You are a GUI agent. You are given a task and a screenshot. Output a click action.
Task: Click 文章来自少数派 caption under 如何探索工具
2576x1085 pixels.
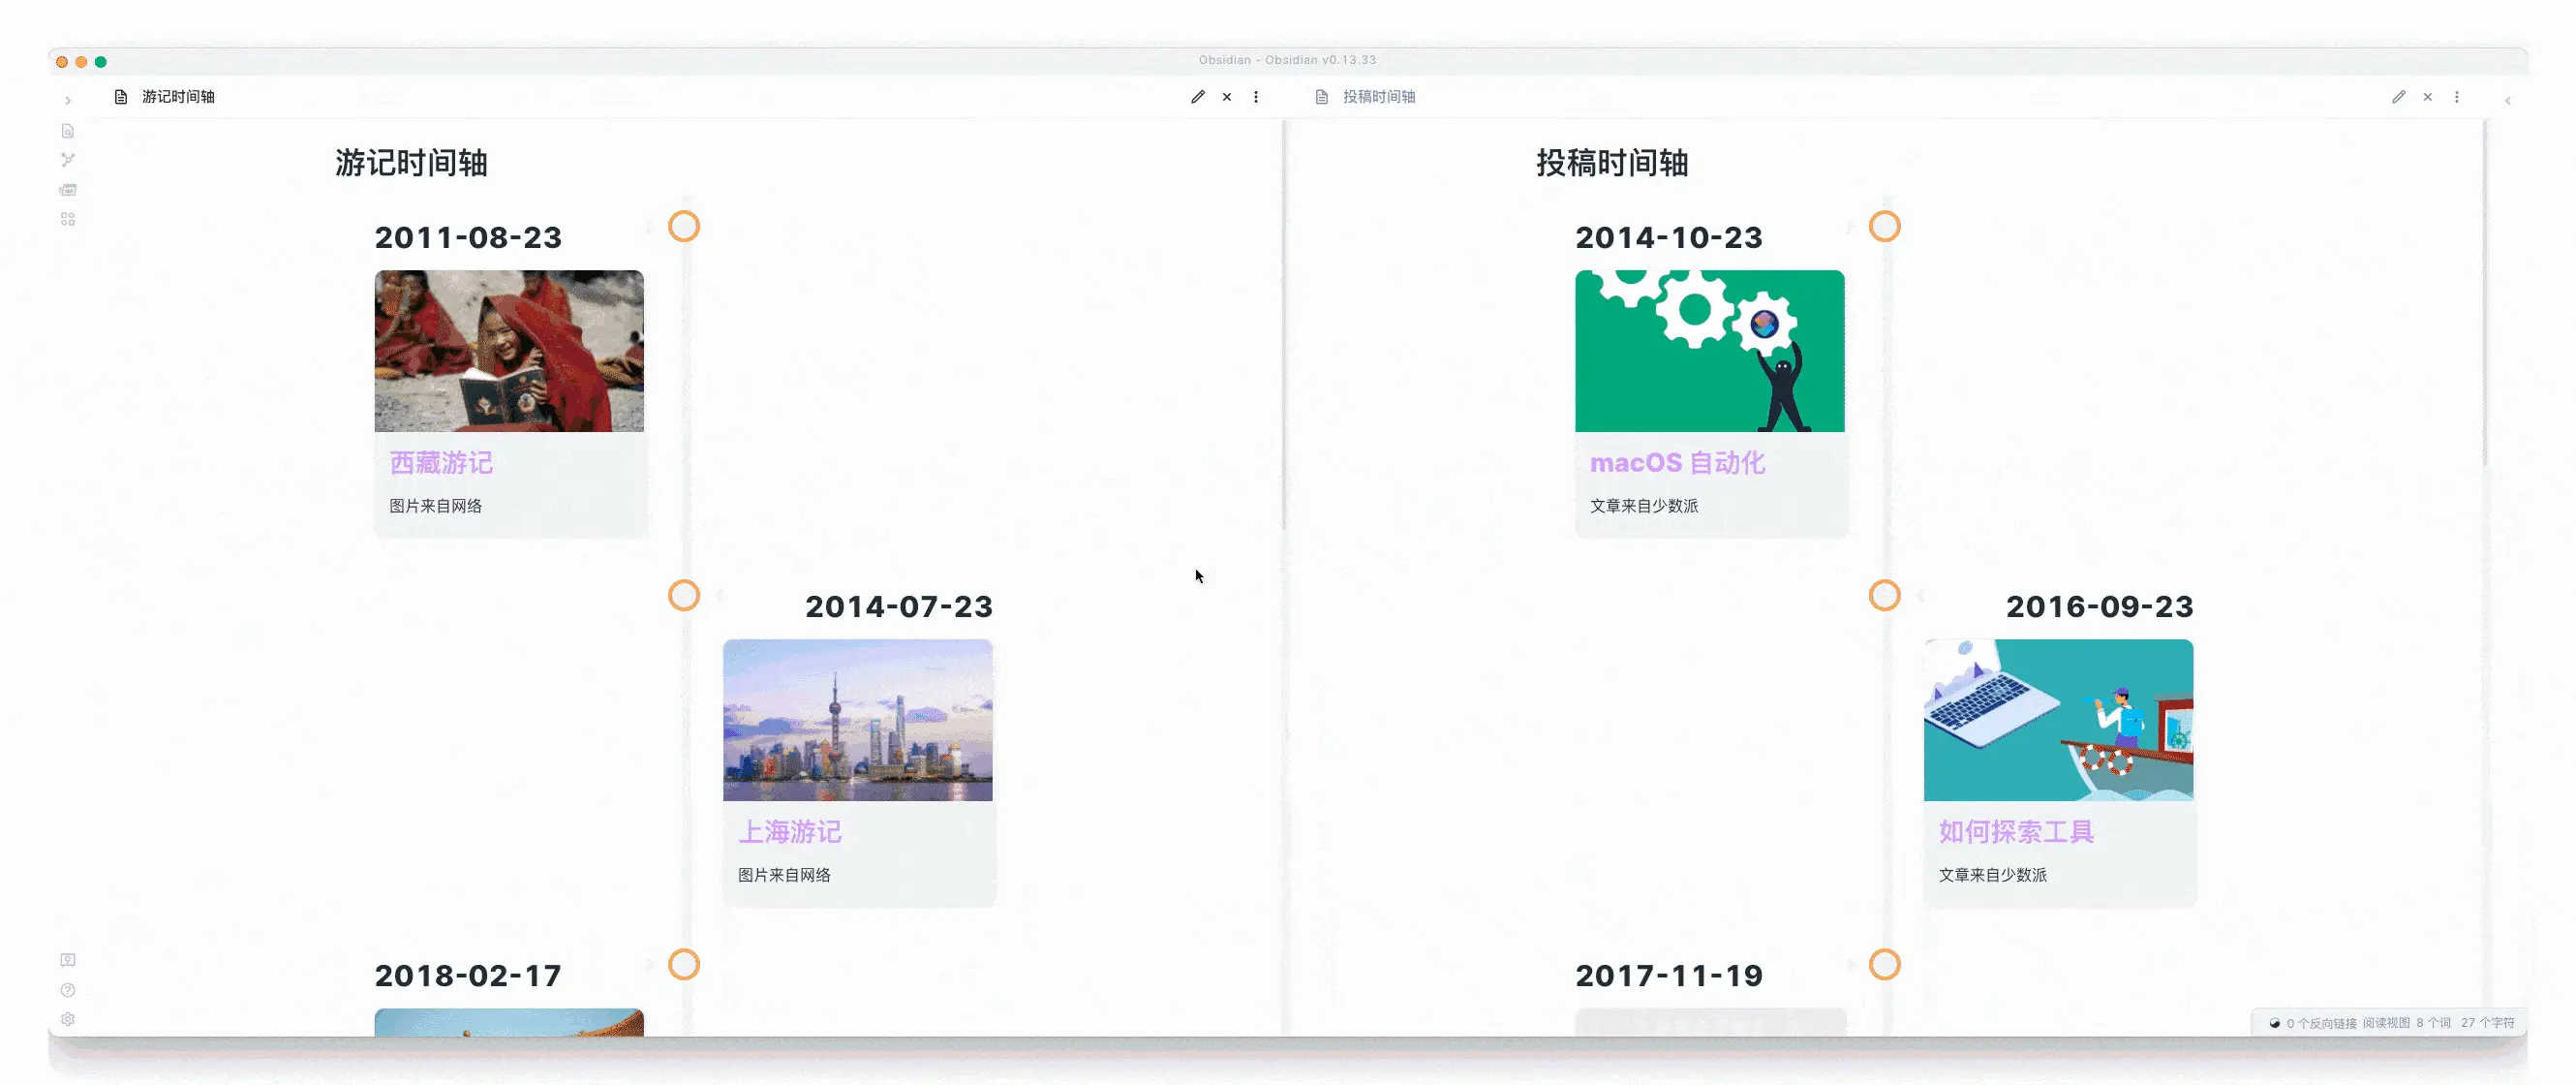pos(1994,875)
